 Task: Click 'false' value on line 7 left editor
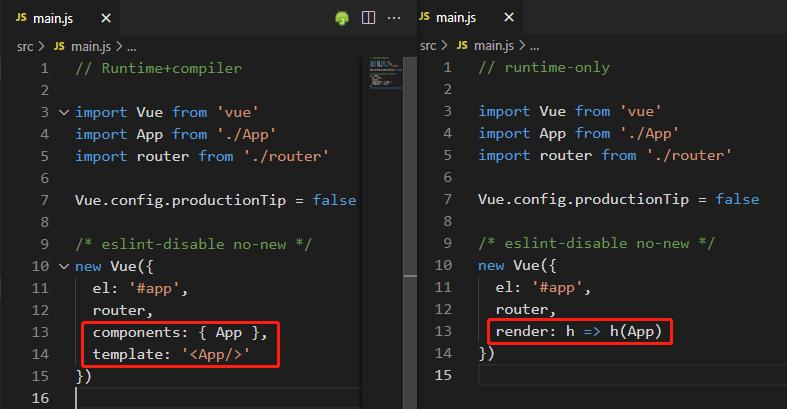(x=334, y=200)
